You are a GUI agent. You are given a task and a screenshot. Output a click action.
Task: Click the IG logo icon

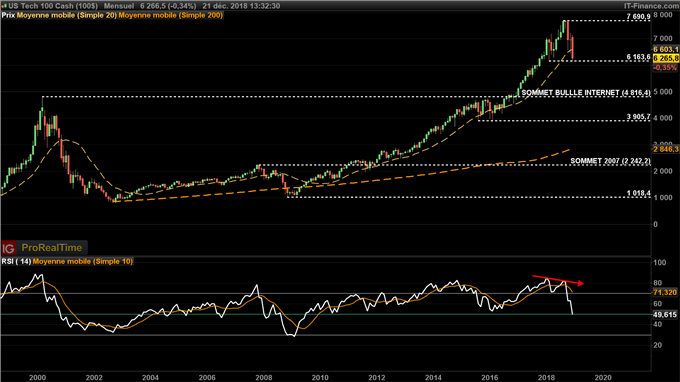click(x=9, y=248)
